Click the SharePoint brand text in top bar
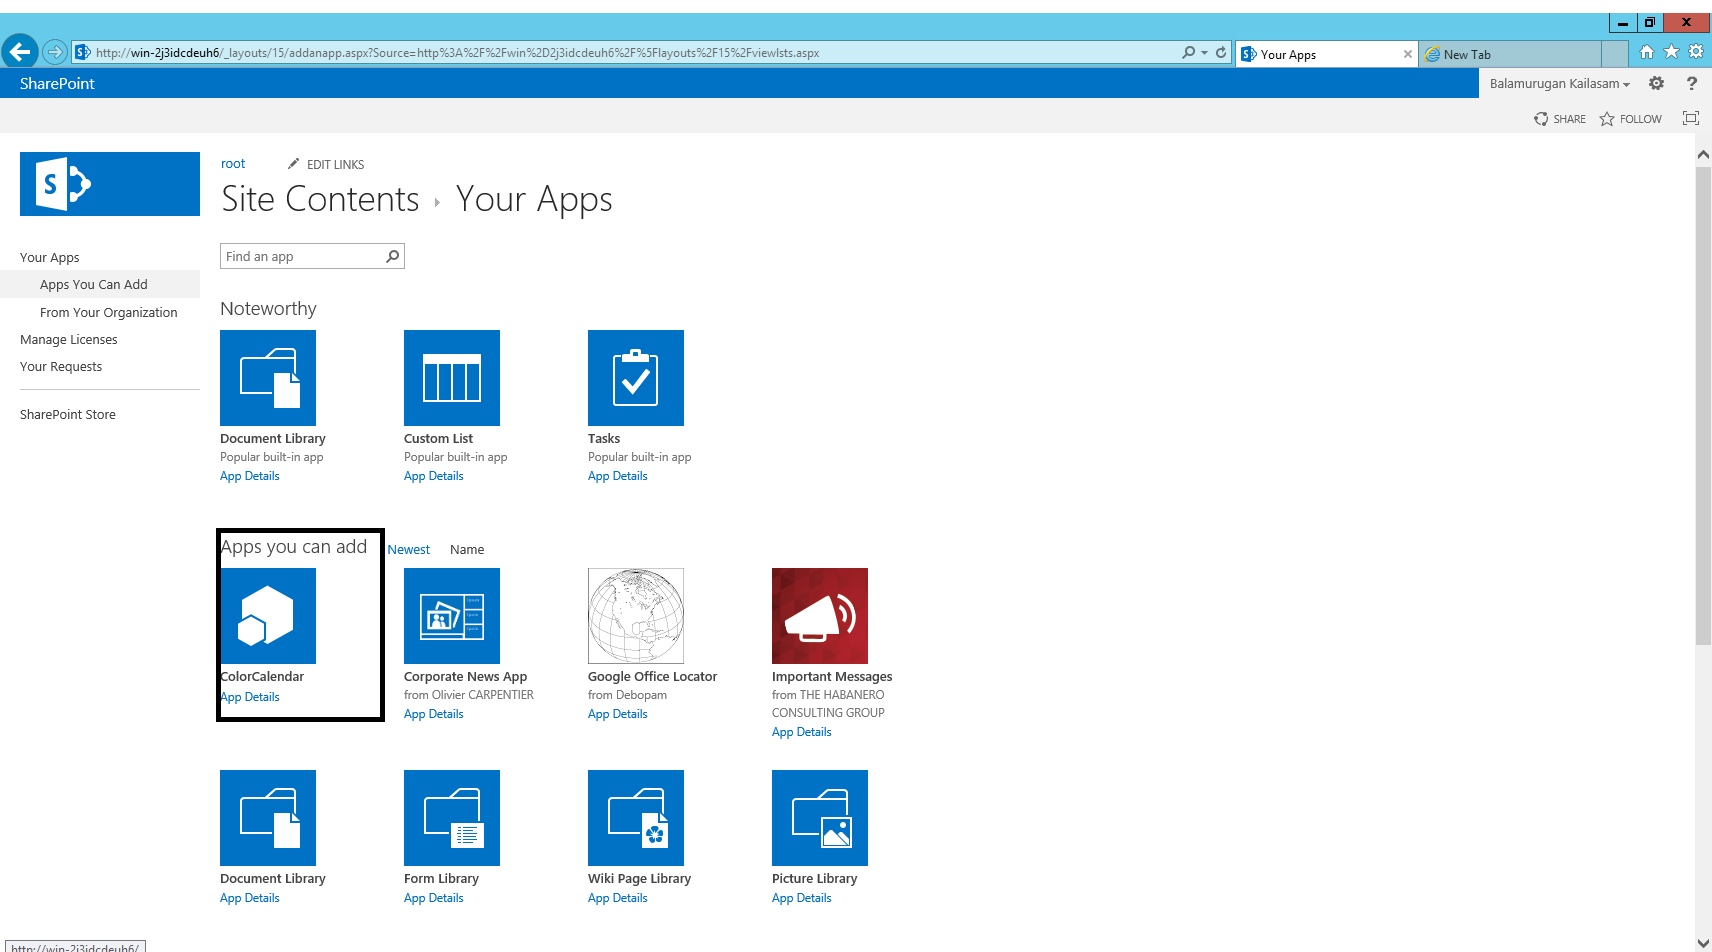The width and height of the screenshot is (1712, 952). [57, 84]
